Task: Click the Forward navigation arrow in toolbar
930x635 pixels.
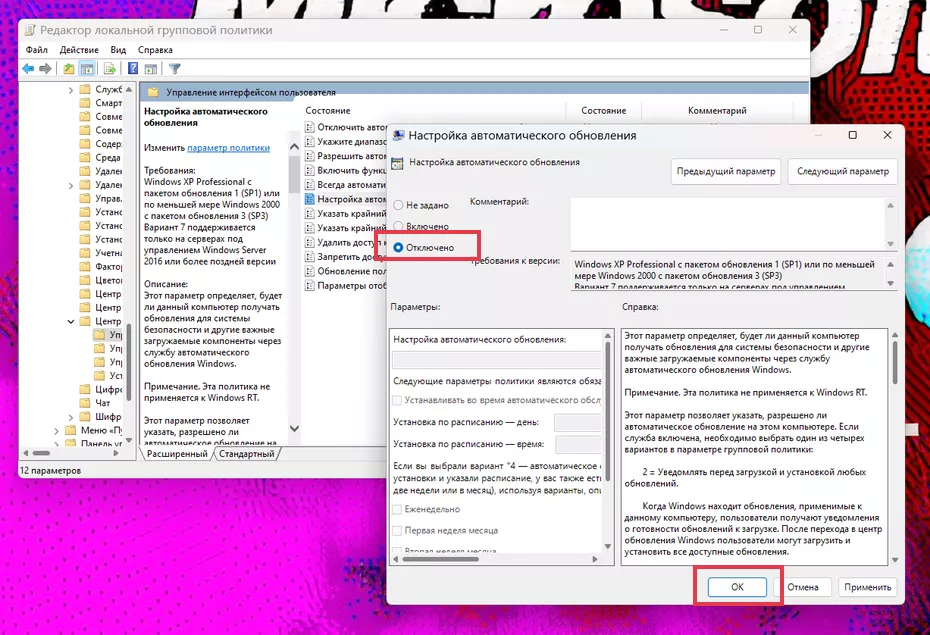Action: coord(45,69)
